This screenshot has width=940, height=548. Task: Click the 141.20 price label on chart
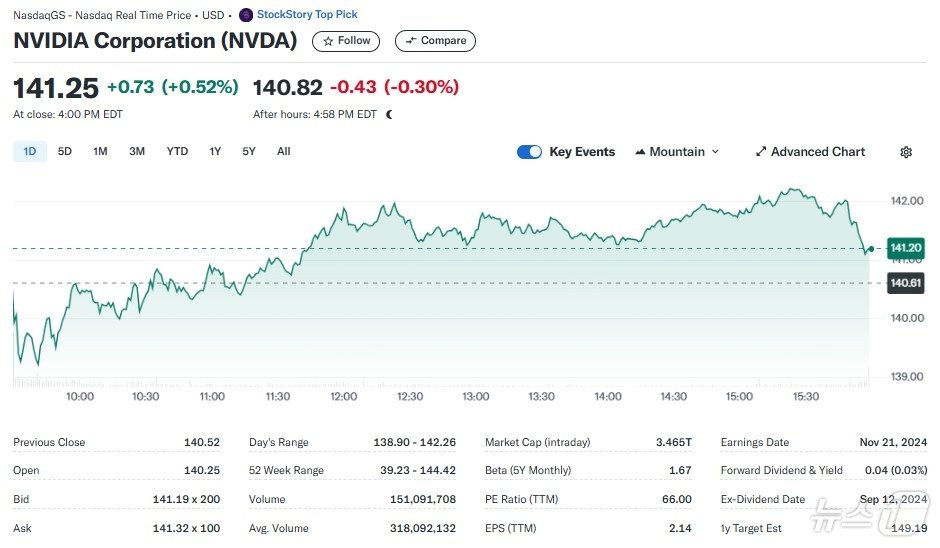click(x=905, y=248)
